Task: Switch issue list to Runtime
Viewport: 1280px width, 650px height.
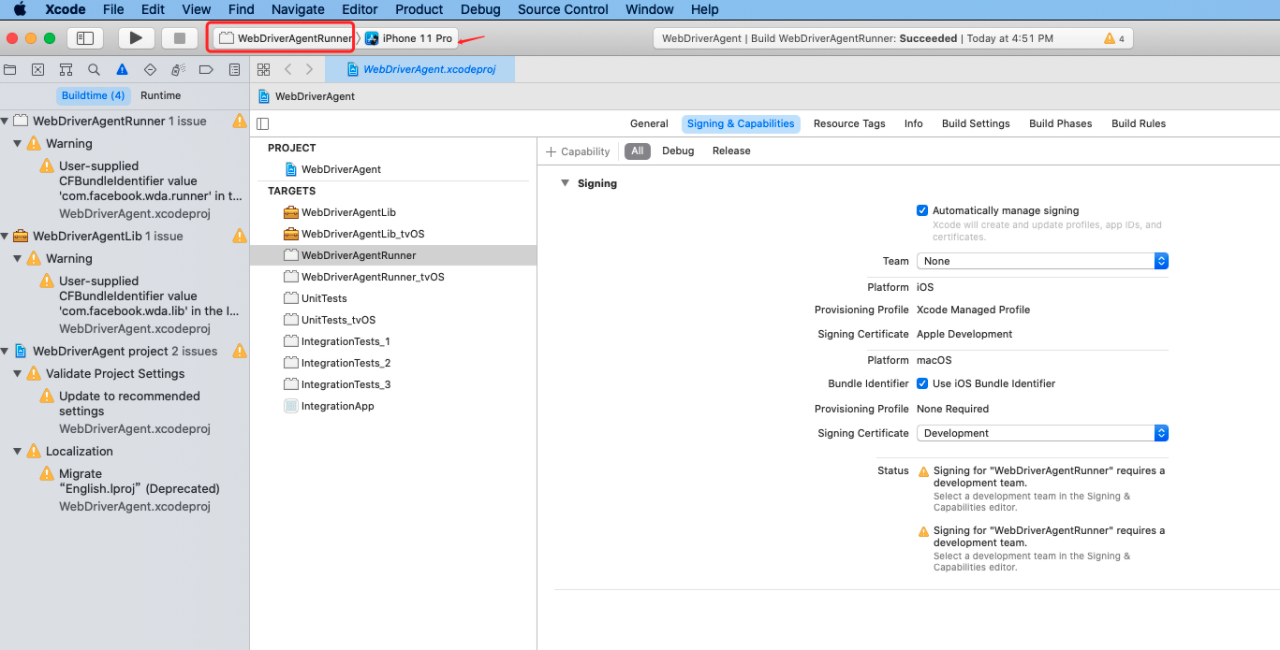Action: pos(160,96)
